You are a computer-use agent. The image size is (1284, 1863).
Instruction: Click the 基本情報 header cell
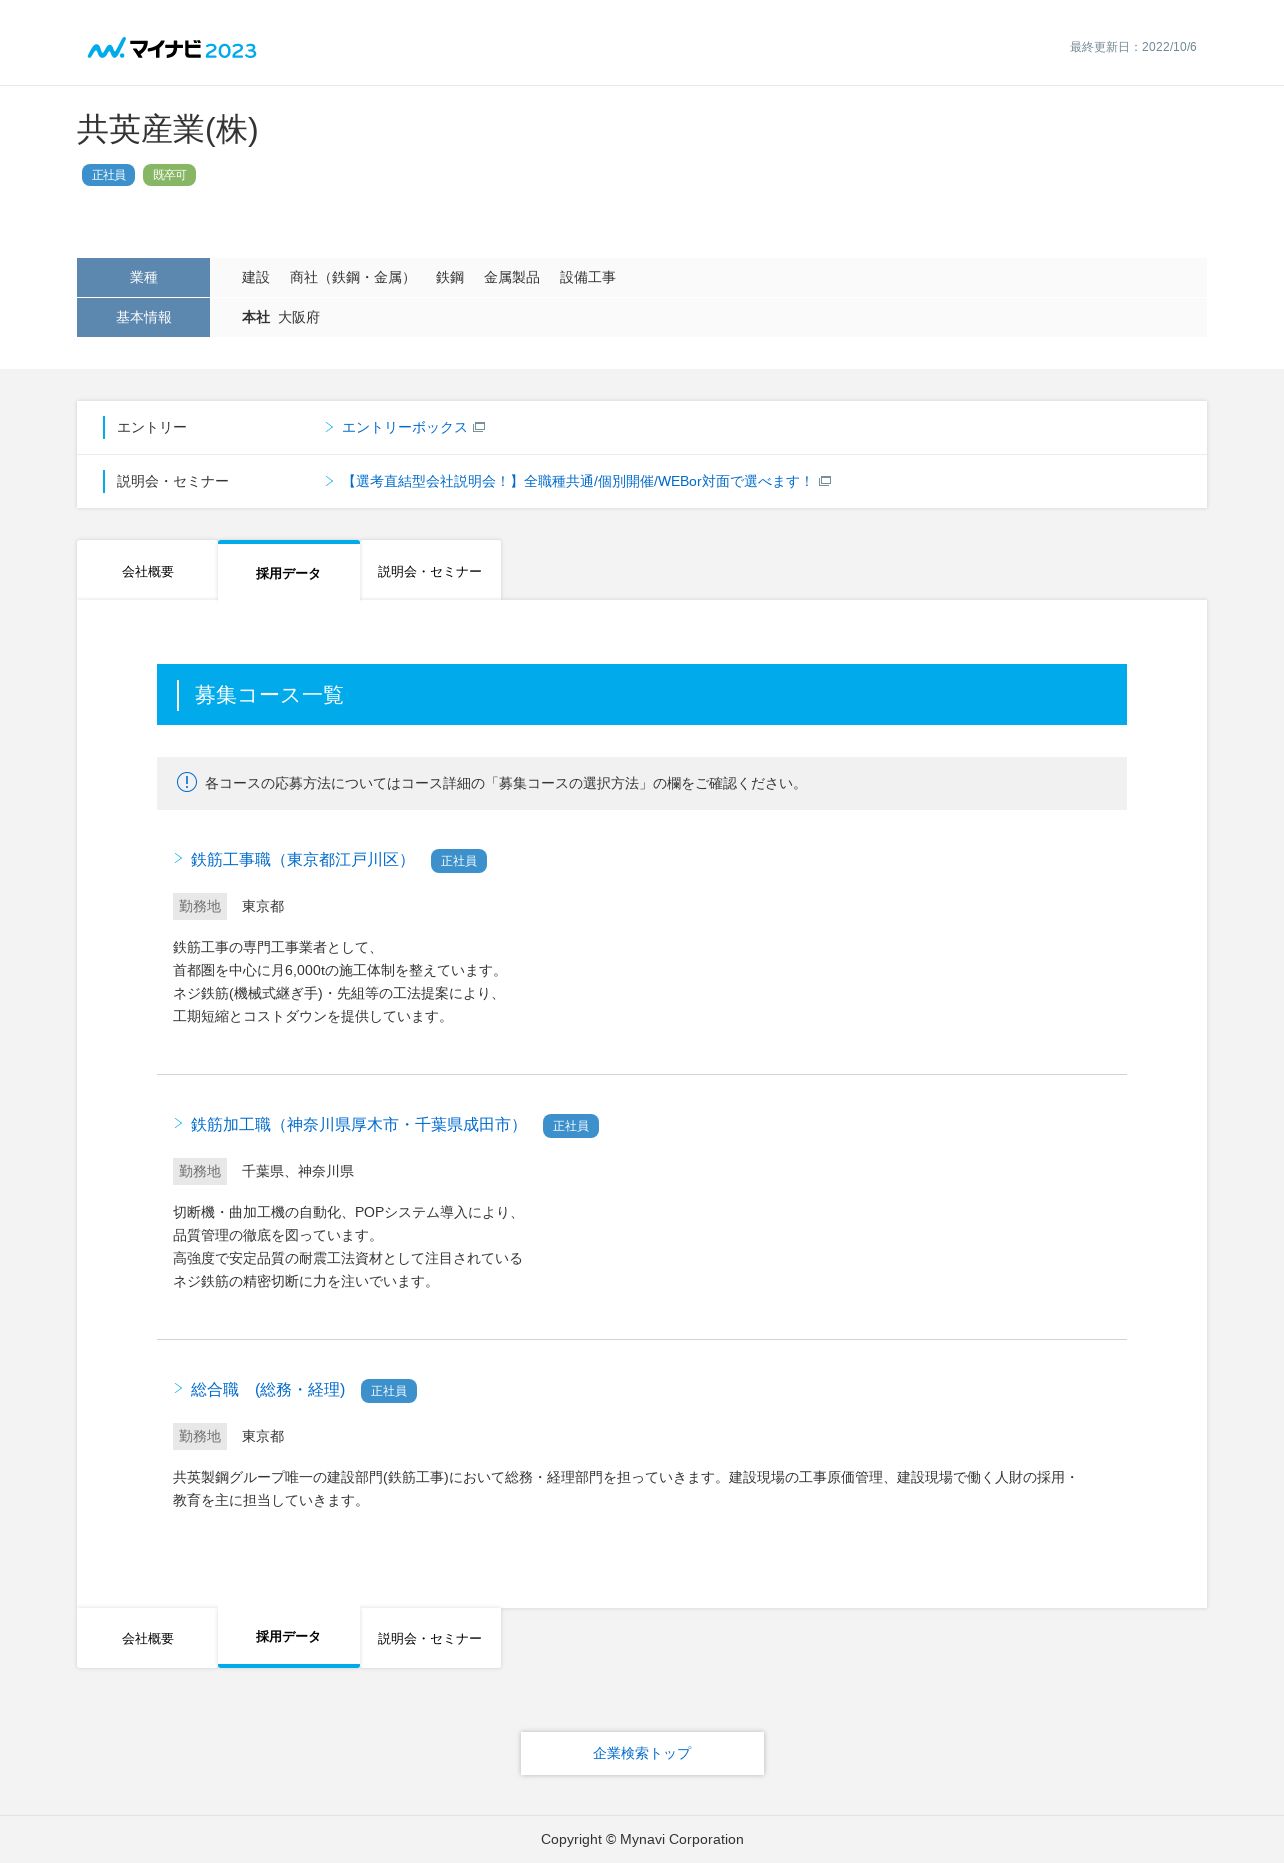[x=143, y=317]
